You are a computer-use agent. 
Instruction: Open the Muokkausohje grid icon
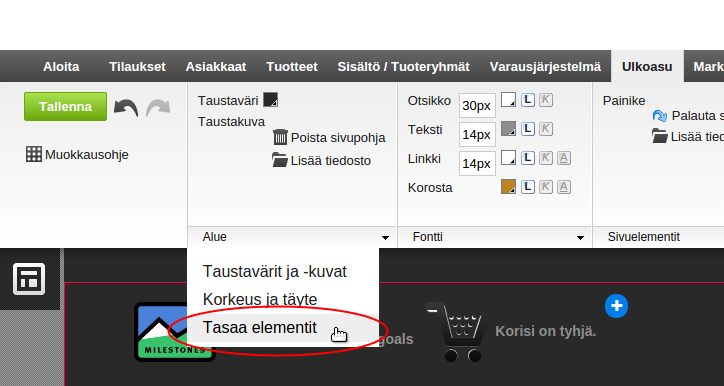click(34, 154)
